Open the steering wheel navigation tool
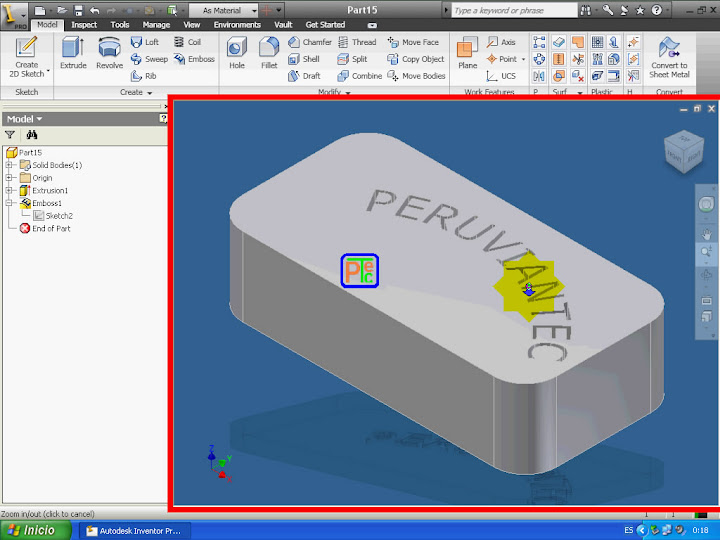This screenshot has height=540, width=720. pos(706,204)
